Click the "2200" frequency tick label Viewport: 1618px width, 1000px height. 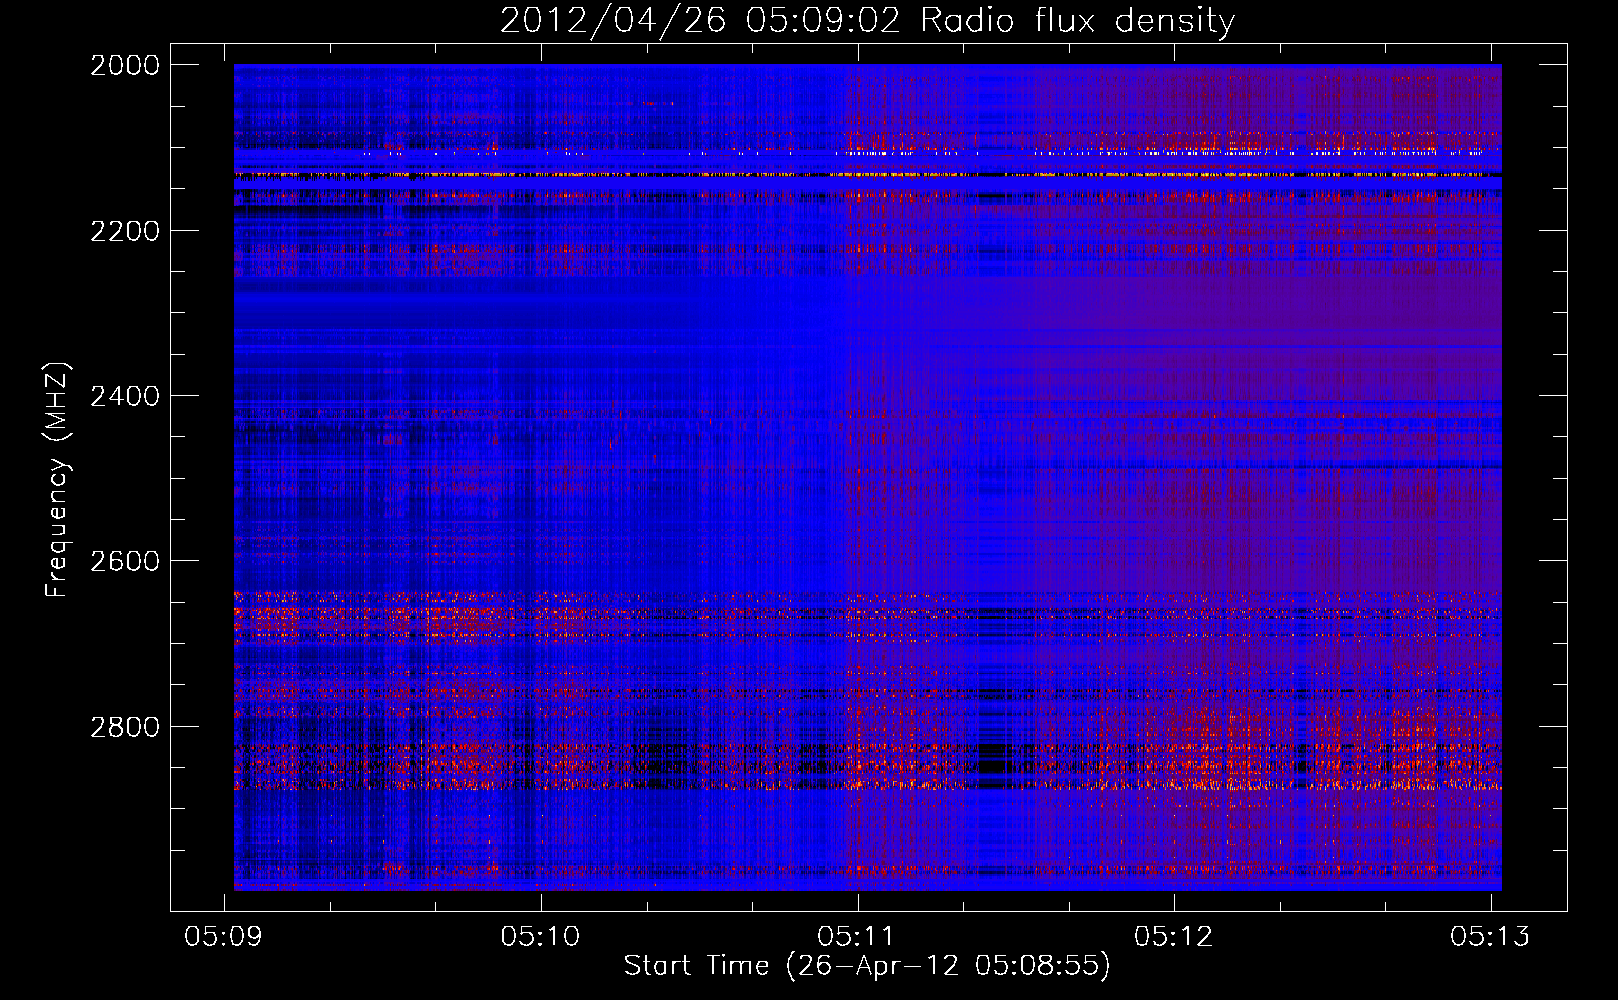tap(125, 231)
